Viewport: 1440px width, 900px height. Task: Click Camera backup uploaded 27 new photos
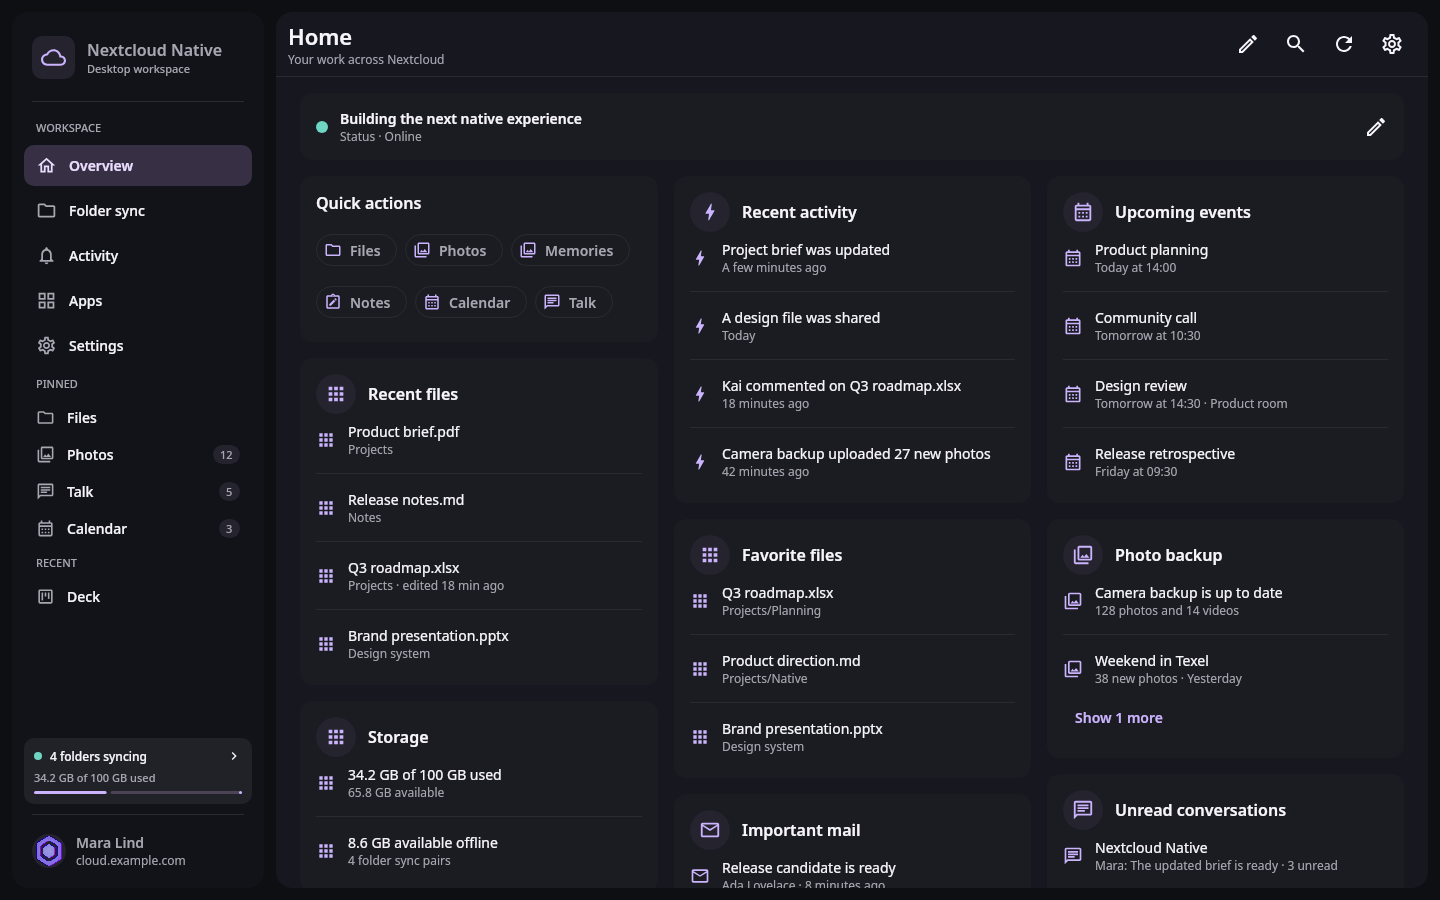852,462
